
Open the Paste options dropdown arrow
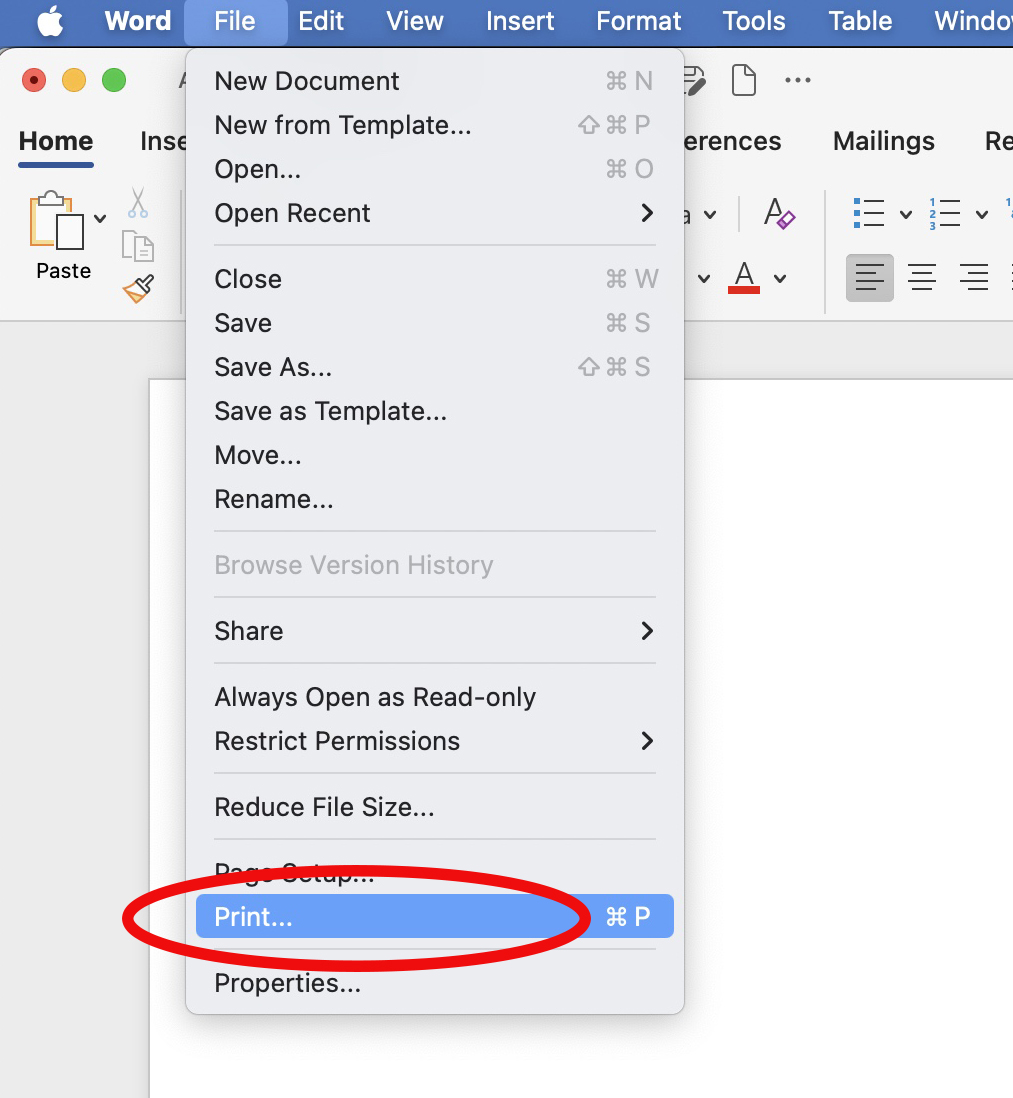pos(100,218)
